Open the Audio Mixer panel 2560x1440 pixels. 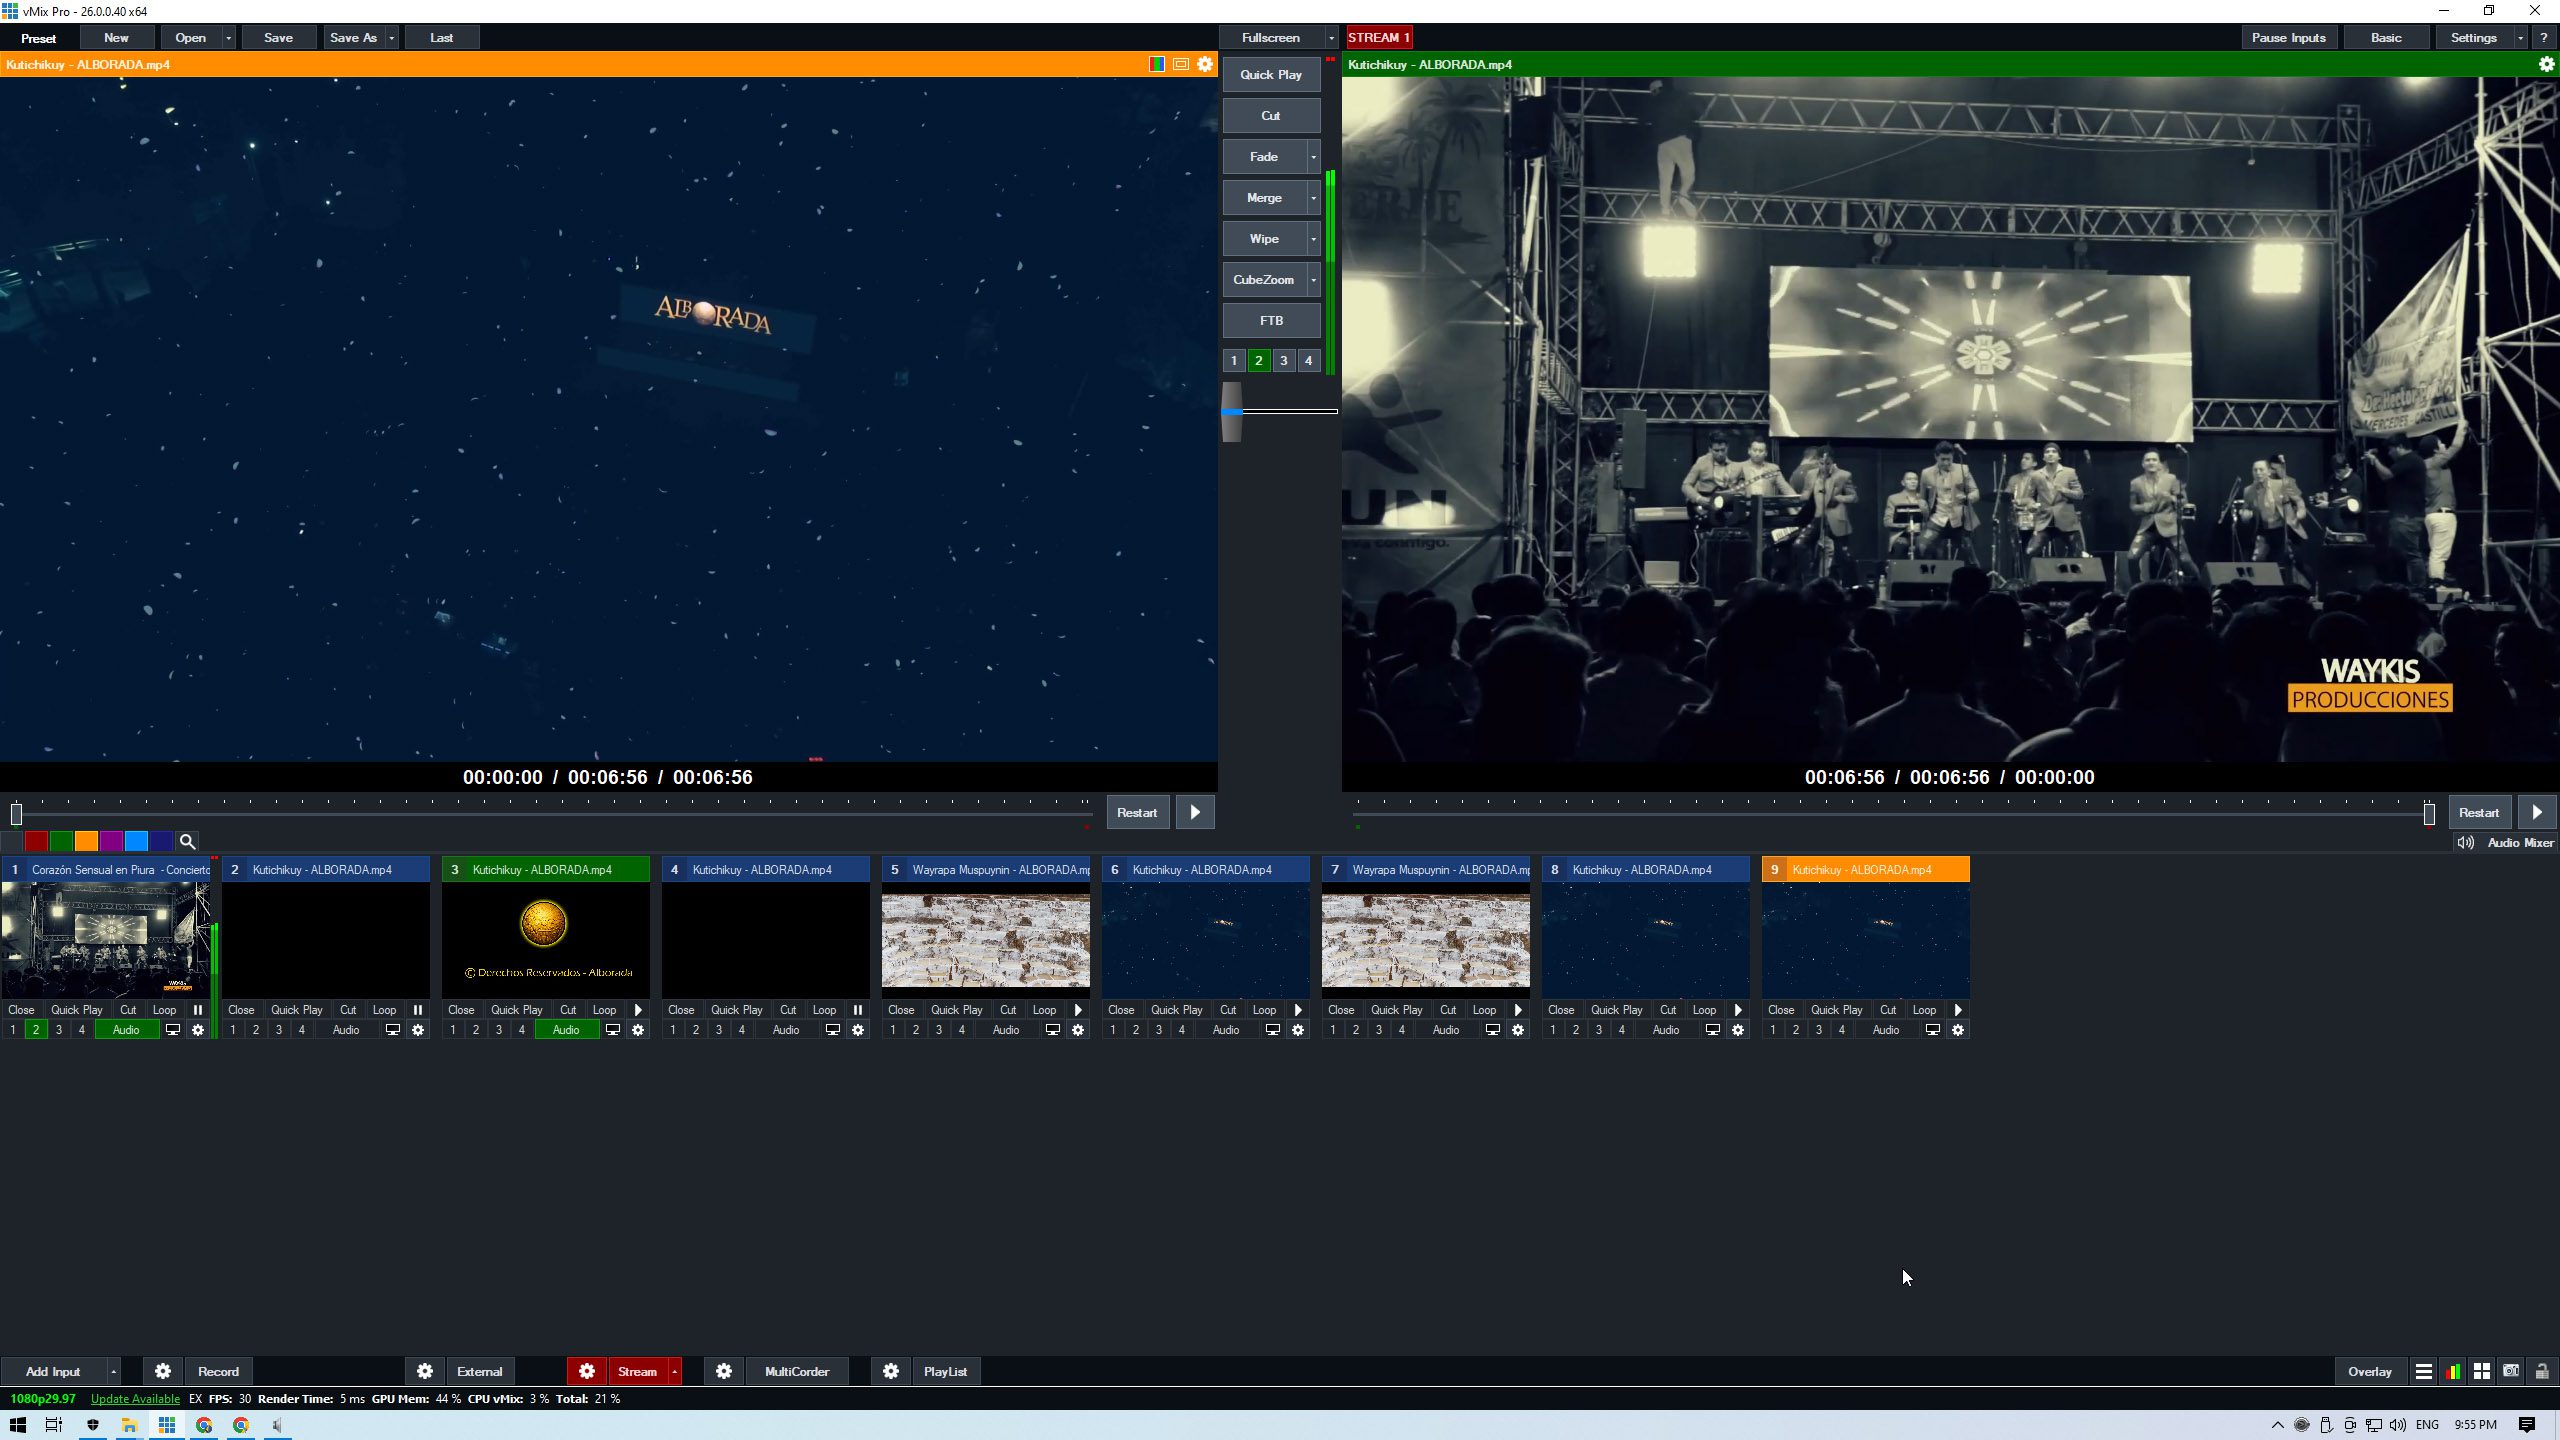tap(2520, 842)
